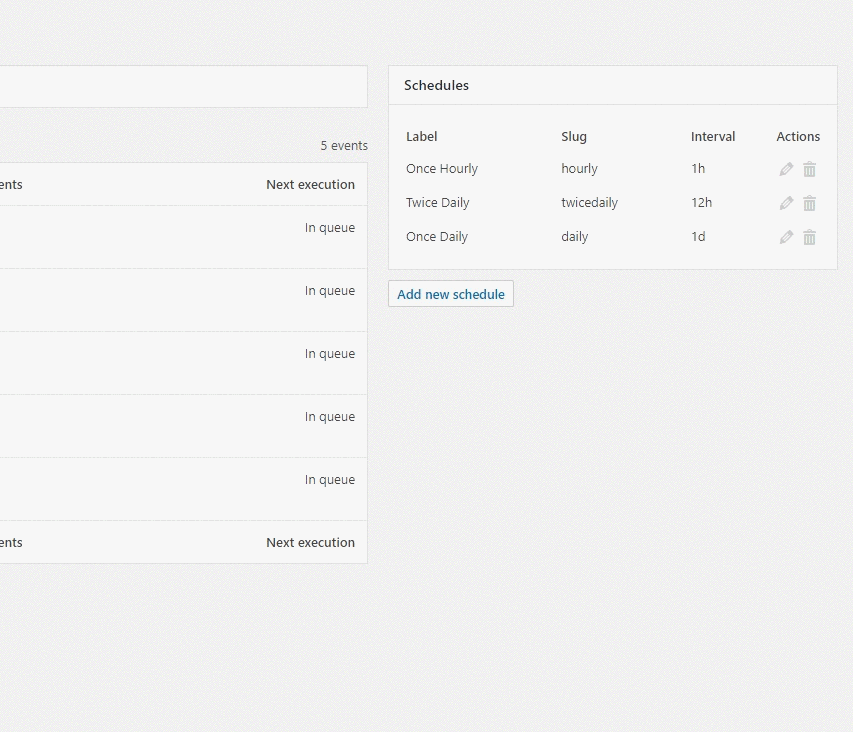Image resolution: width=853 pixels, height=732 pixels.
Task: Edit the Once Hourly schedule
Action: point(786,169)
